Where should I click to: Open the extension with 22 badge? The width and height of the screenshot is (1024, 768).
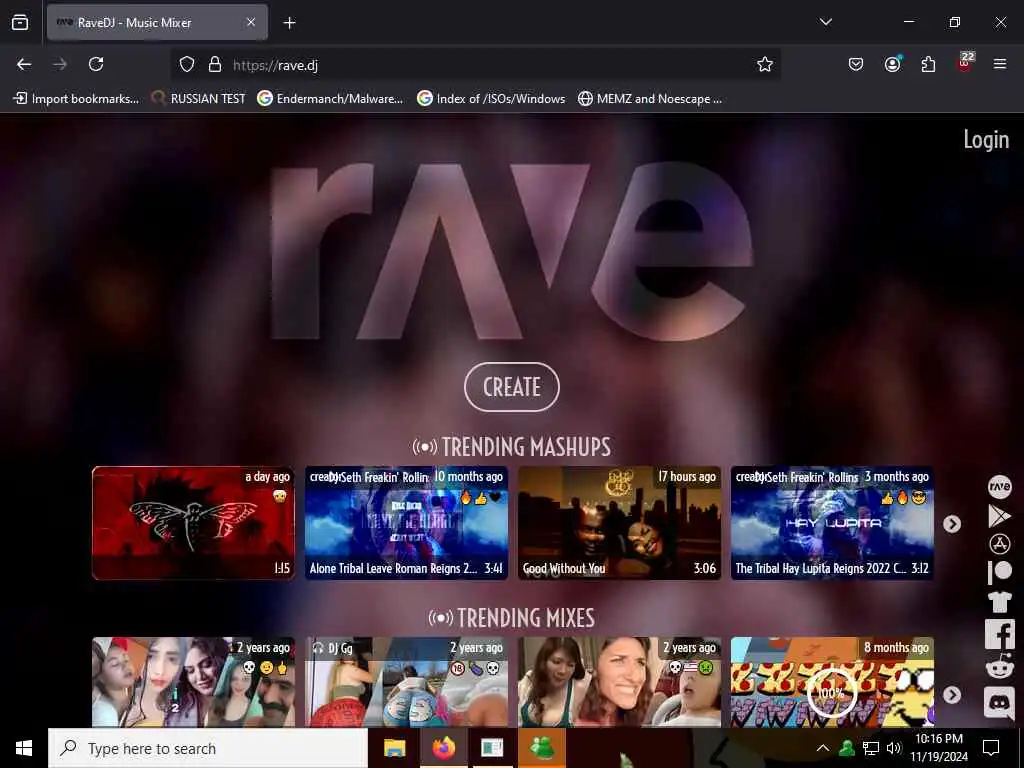965,62
